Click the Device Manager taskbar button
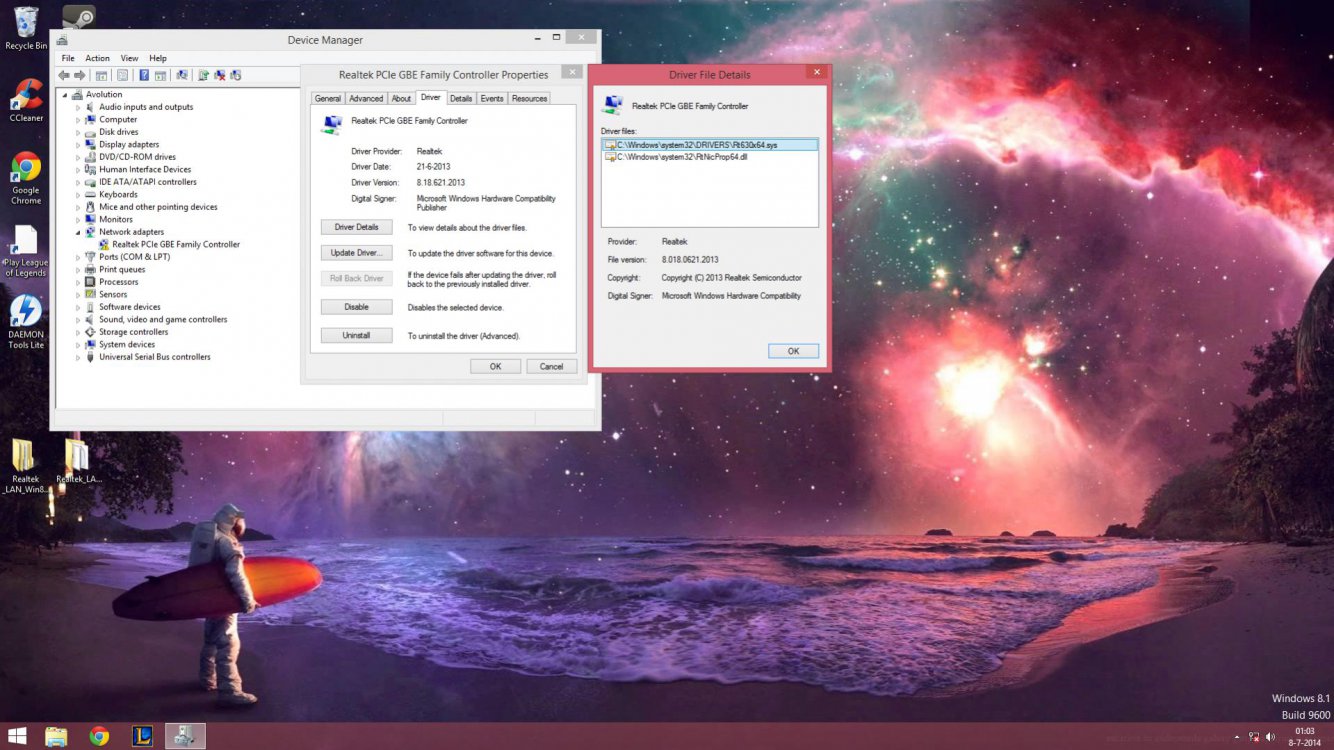 coord(185,736)
